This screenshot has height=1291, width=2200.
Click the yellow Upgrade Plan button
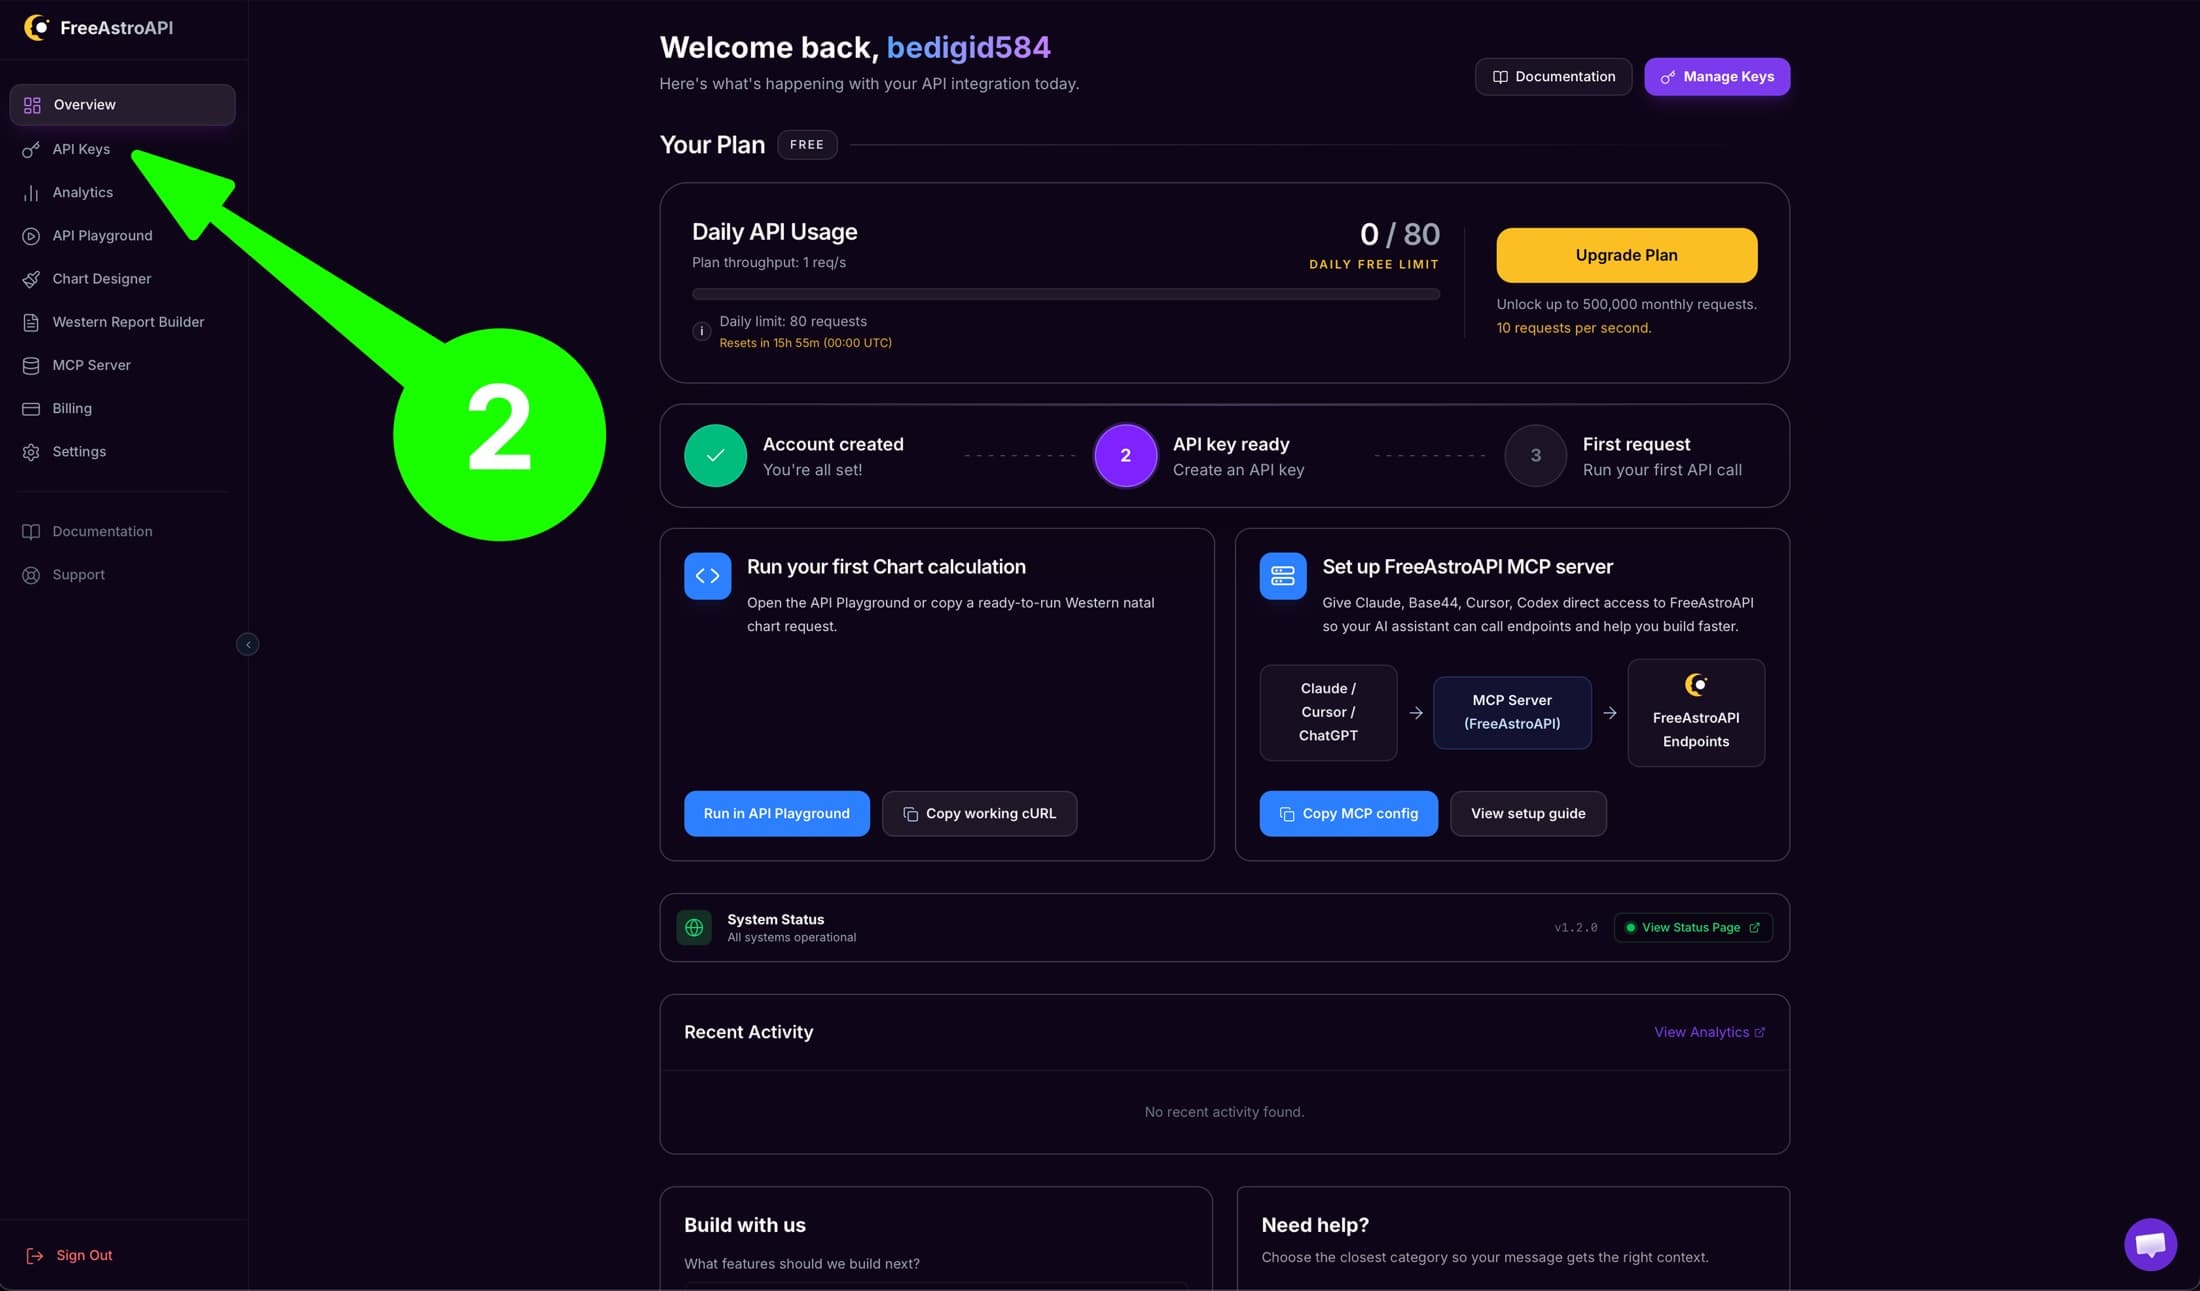click(1626, 255)
